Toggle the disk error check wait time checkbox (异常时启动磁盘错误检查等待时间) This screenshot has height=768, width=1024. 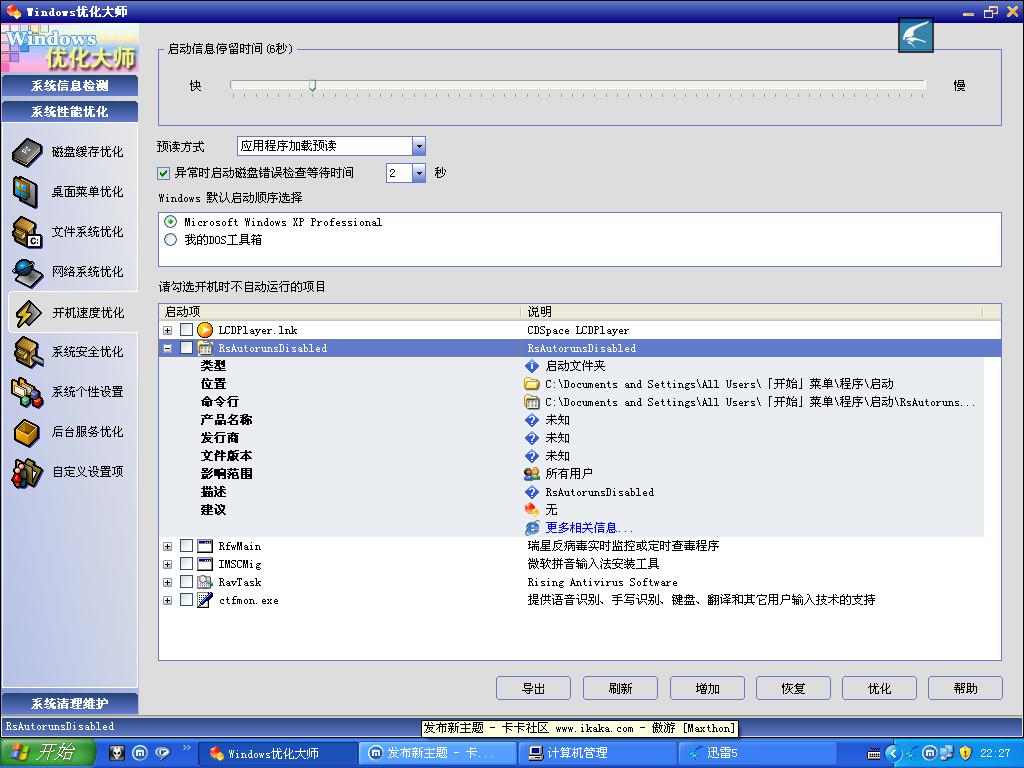[x=163, y=173]
